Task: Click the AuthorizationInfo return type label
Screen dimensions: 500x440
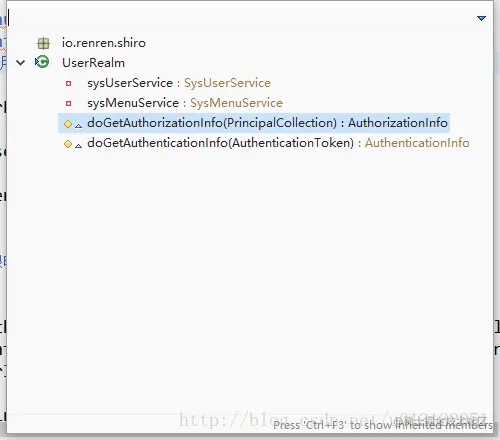Action: (x=398, y=123)
